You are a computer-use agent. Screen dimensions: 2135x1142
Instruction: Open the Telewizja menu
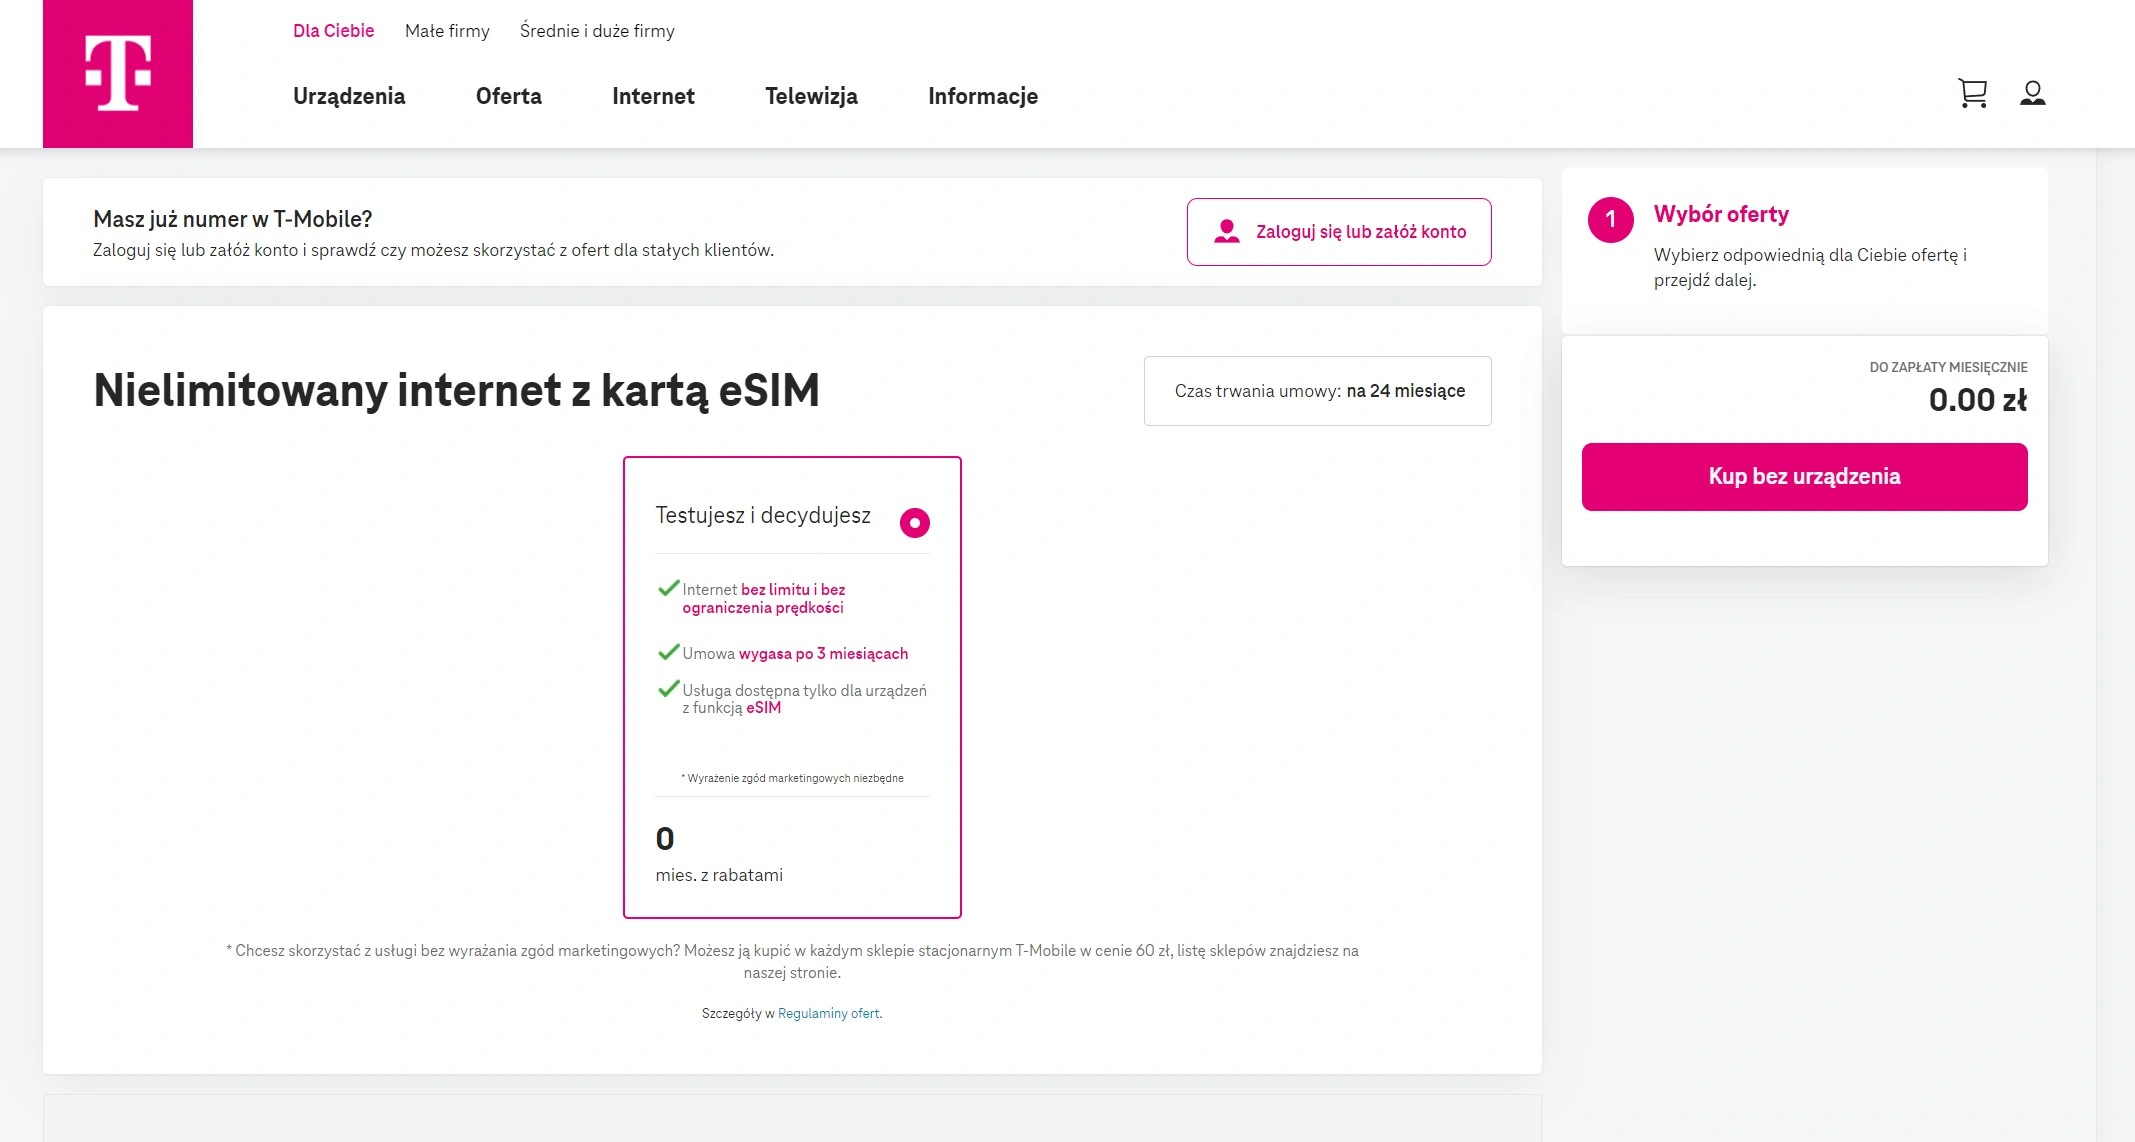[x=811, y=96]
